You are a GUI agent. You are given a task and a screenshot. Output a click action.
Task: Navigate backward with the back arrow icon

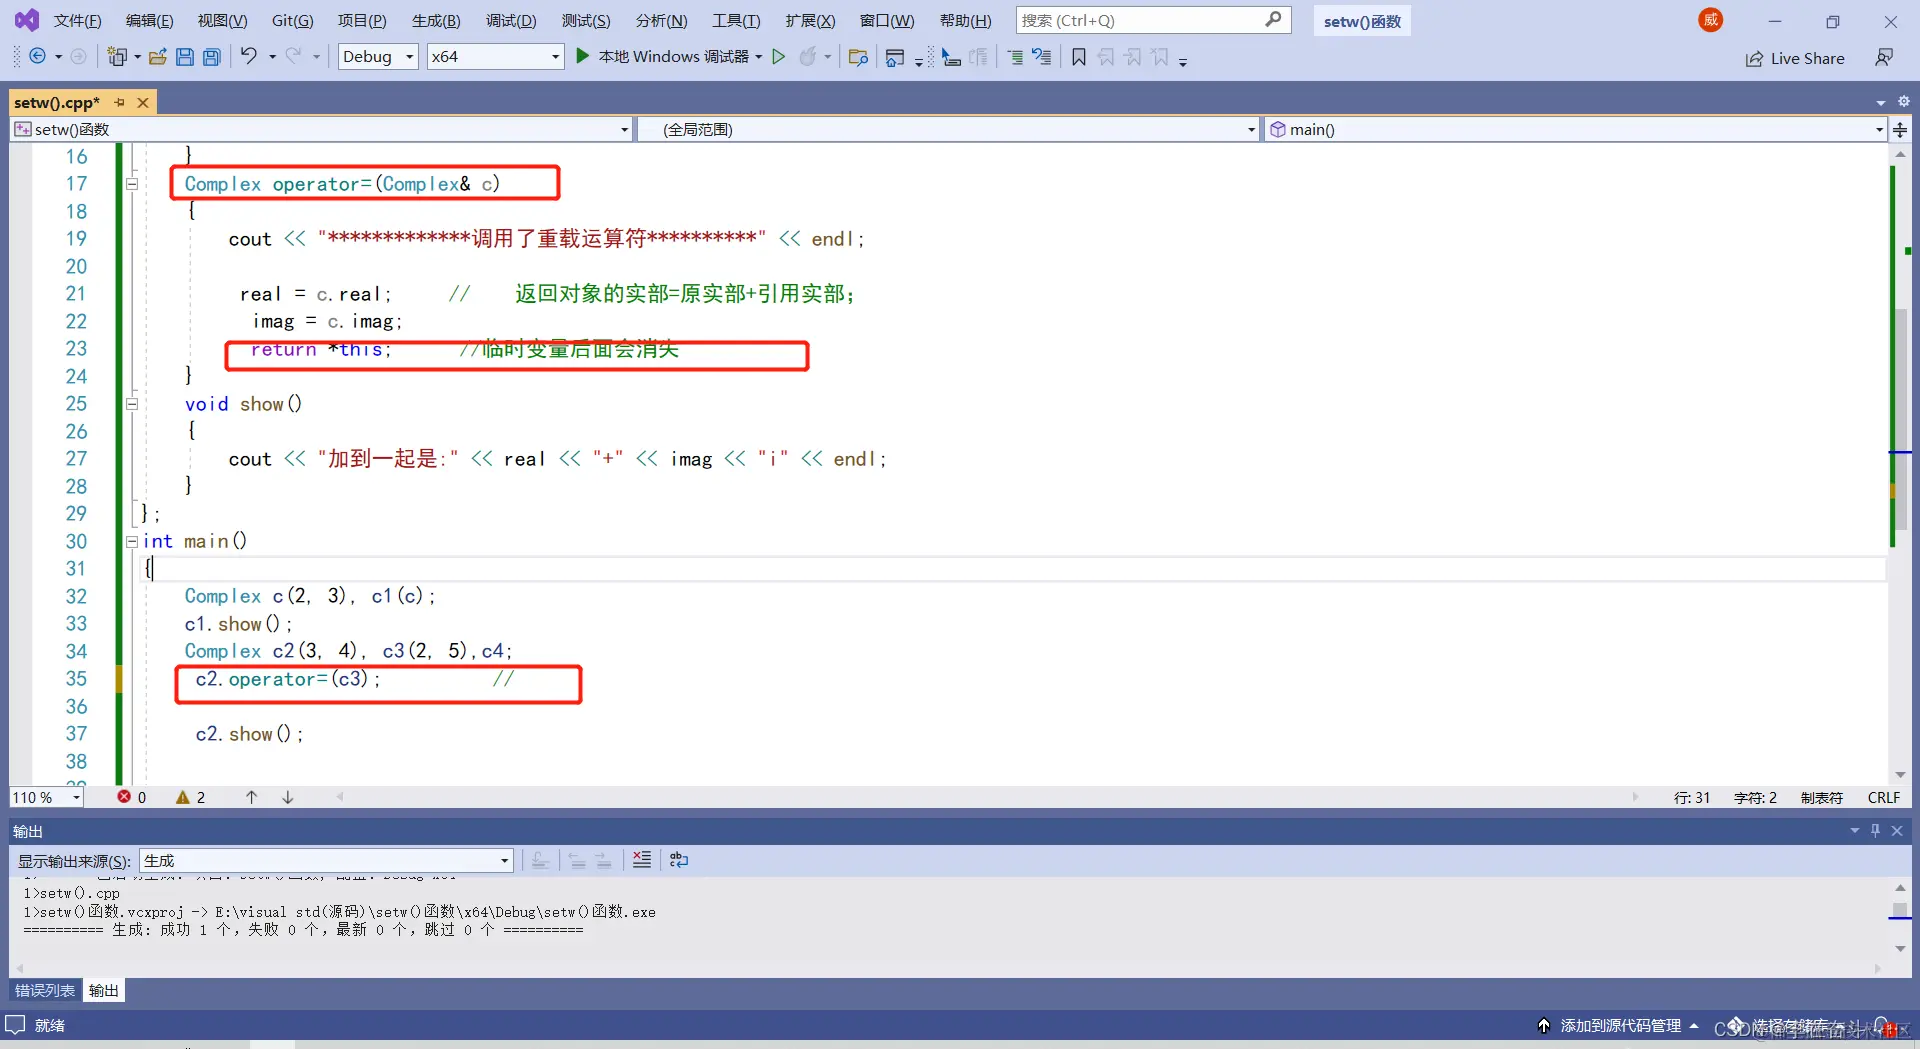[38, 57]
